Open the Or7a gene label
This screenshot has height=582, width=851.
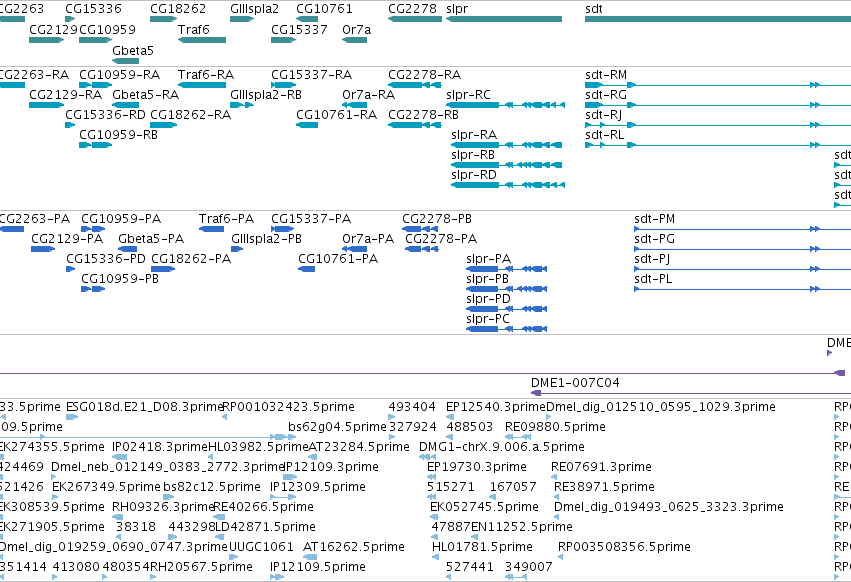(357, 29)
